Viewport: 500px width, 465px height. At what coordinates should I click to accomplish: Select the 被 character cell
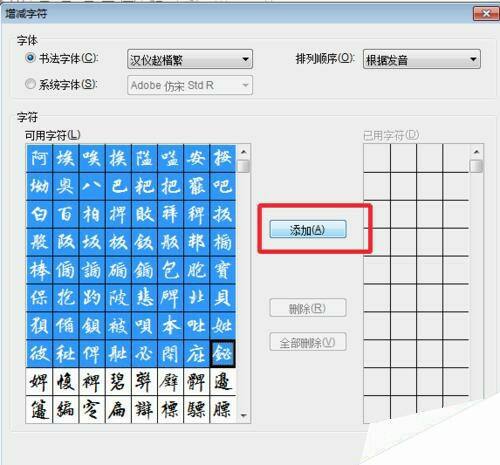[118, 326]
